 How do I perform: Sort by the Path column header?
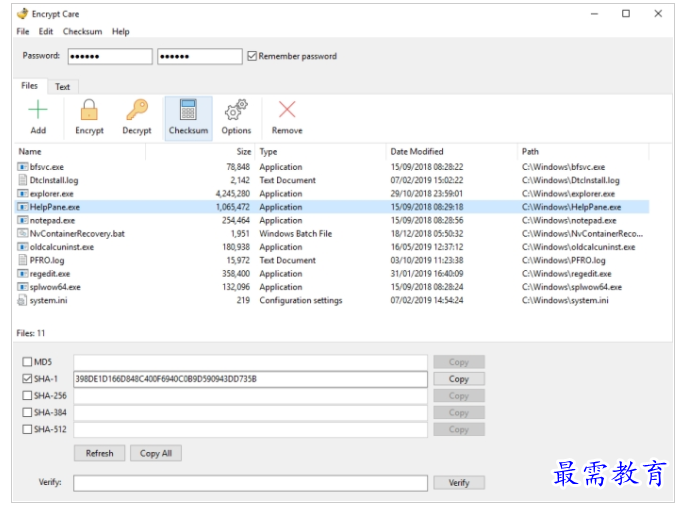pyautogui.click(x=583, y=152)
